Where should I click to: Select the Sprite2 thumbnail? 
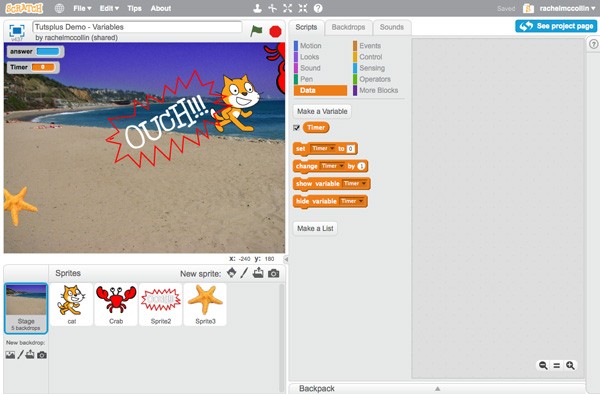click(161, 304)
